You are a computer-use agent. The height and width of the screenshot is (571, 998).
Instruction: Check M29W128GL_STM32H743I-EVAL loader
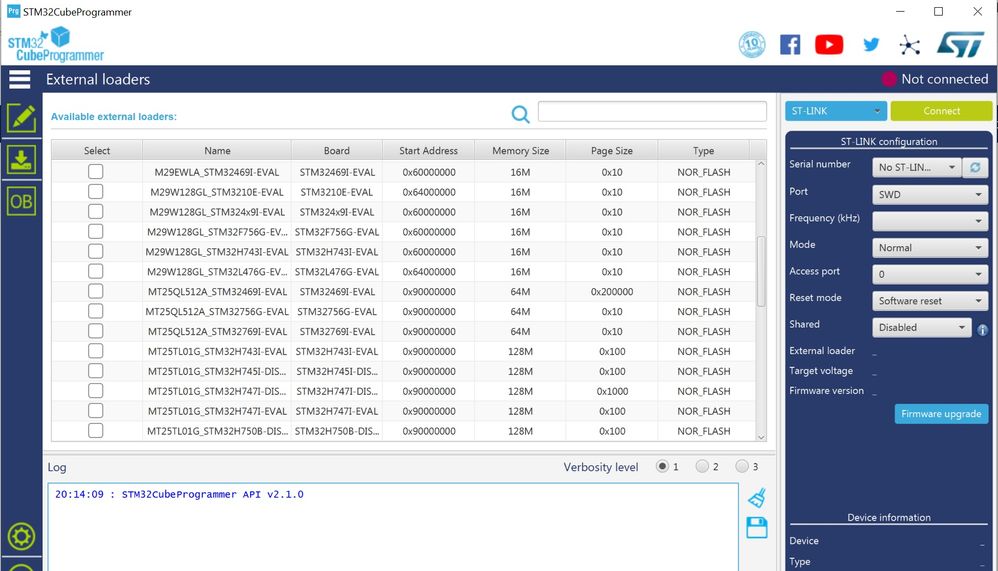coord(95,251)
